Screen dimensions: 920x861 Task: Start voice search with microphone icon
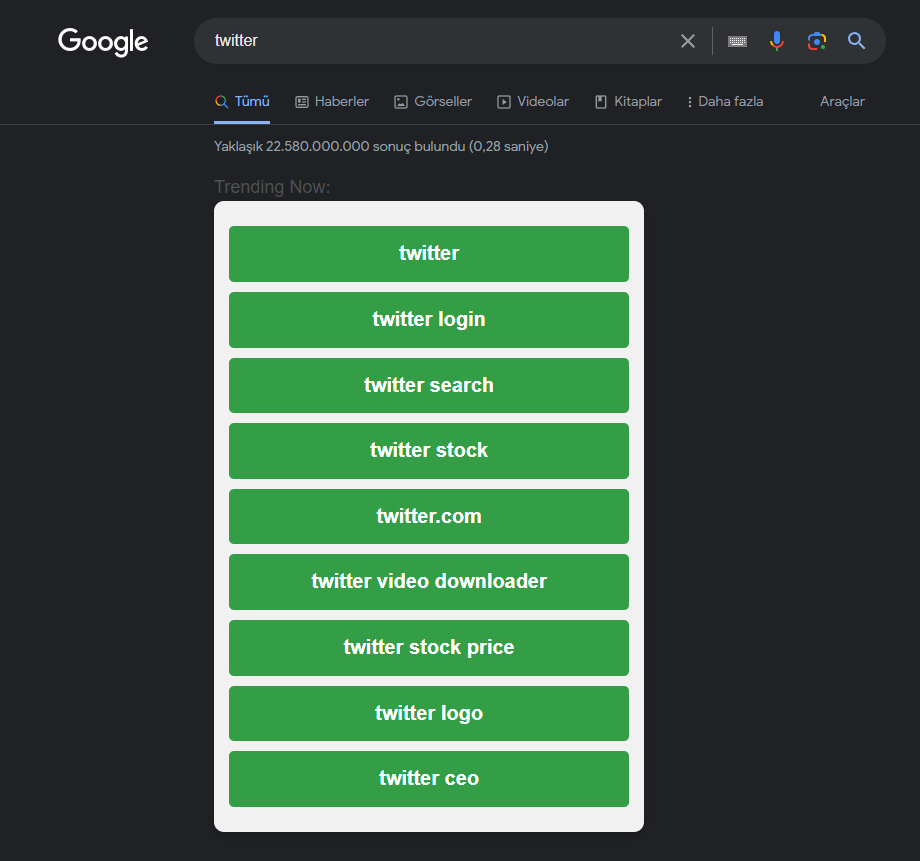[x=776, y=40]
